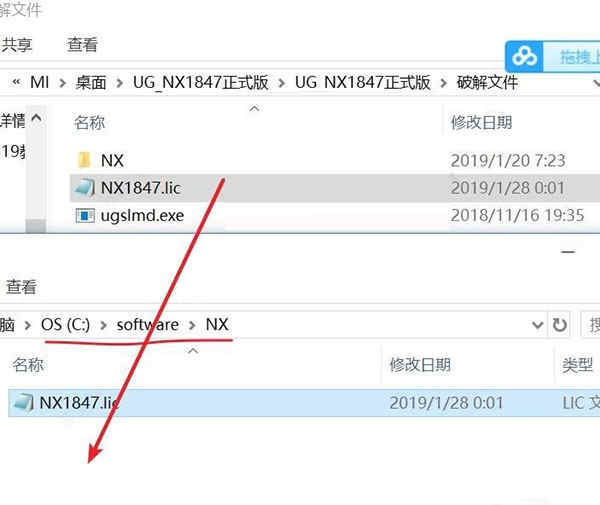Click the left pane vertical scrollbar thumb
This screenshot has height=505, width=600.
coord(36,225)
